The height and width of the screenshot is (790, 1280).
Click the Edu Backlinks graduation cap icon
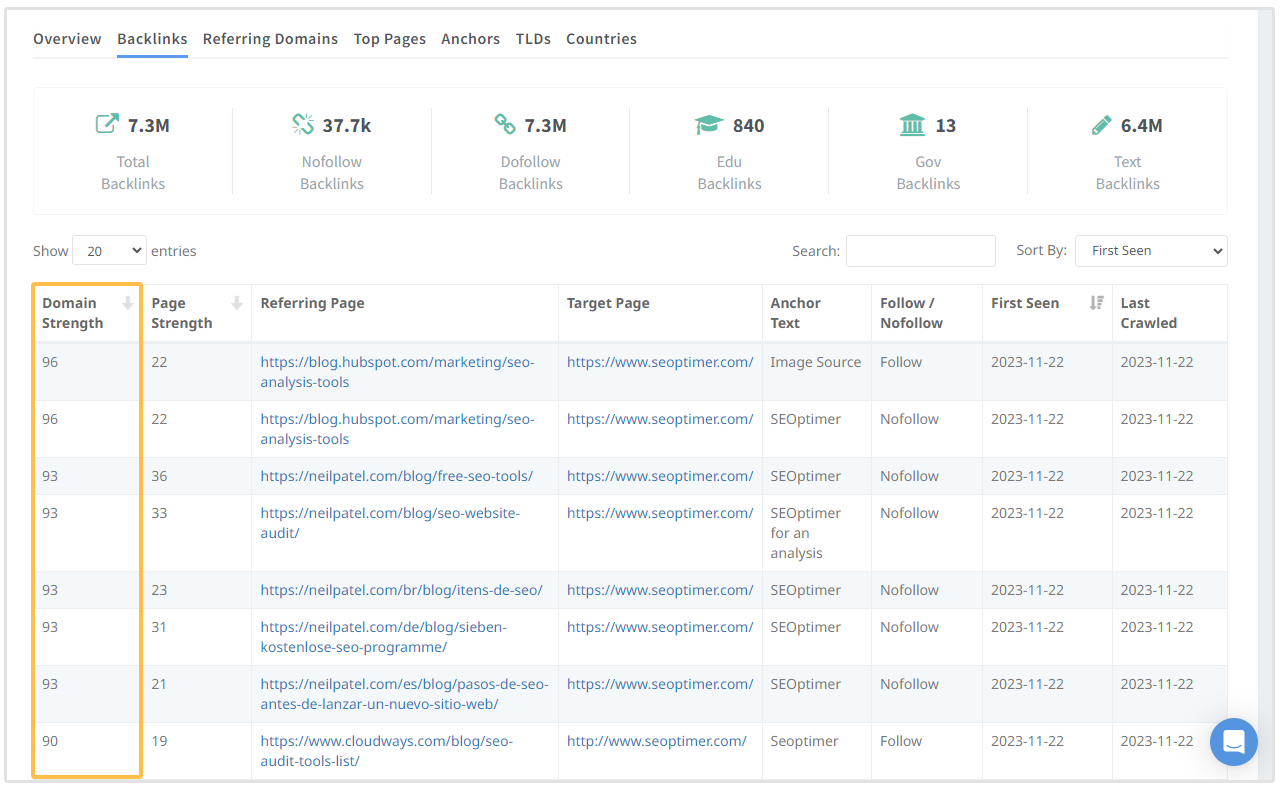pos(709,125)
